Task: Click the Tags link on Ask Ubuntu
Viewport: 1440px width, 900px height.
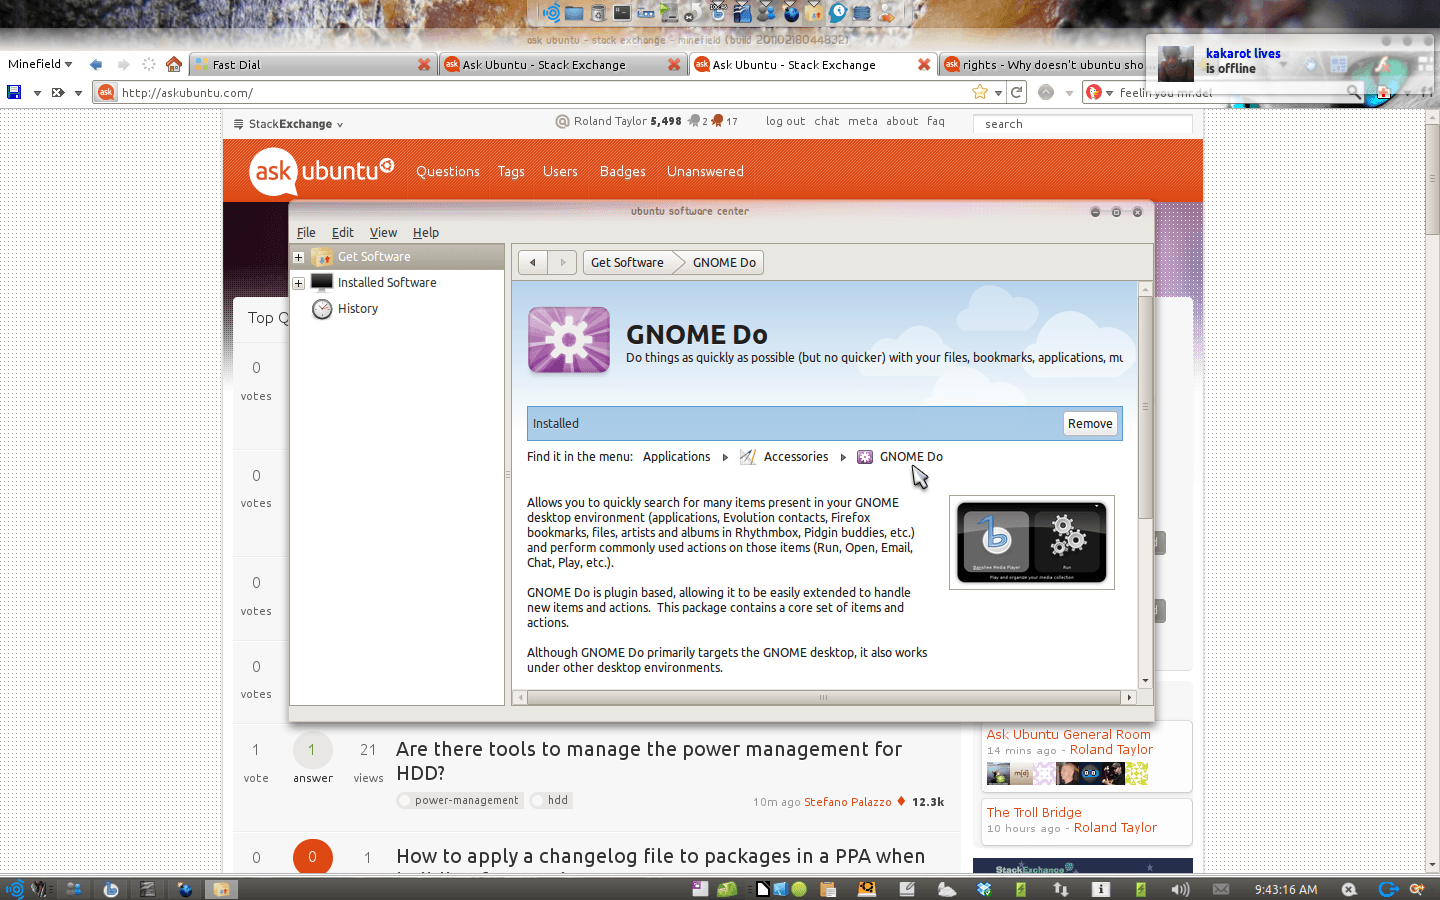Action: (511, 171)
